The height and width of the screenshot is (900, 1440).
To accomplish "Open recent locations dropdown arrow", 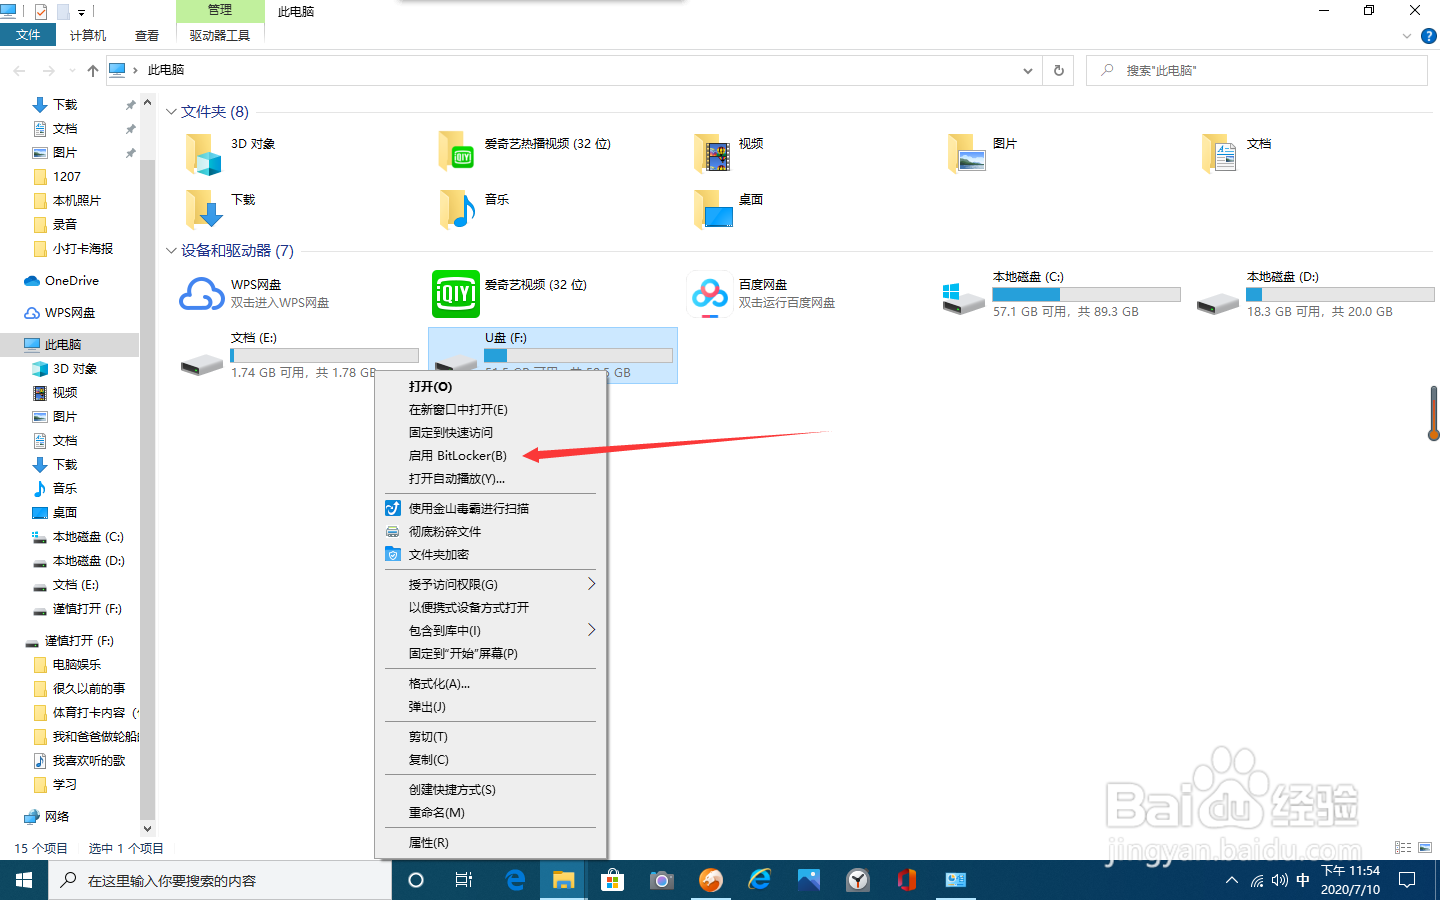I will point(72,71).
